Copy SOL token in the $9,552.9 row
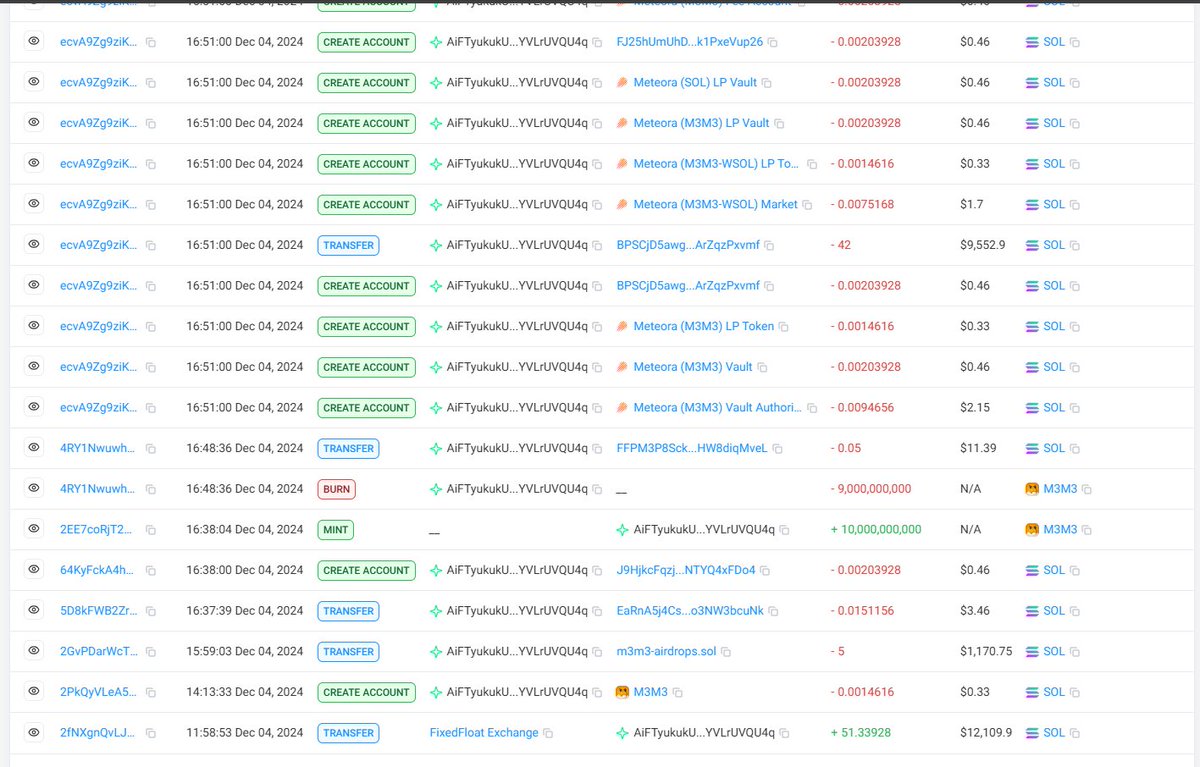The height and width of the screenshot is (767, 1200). coord(1075,245)
